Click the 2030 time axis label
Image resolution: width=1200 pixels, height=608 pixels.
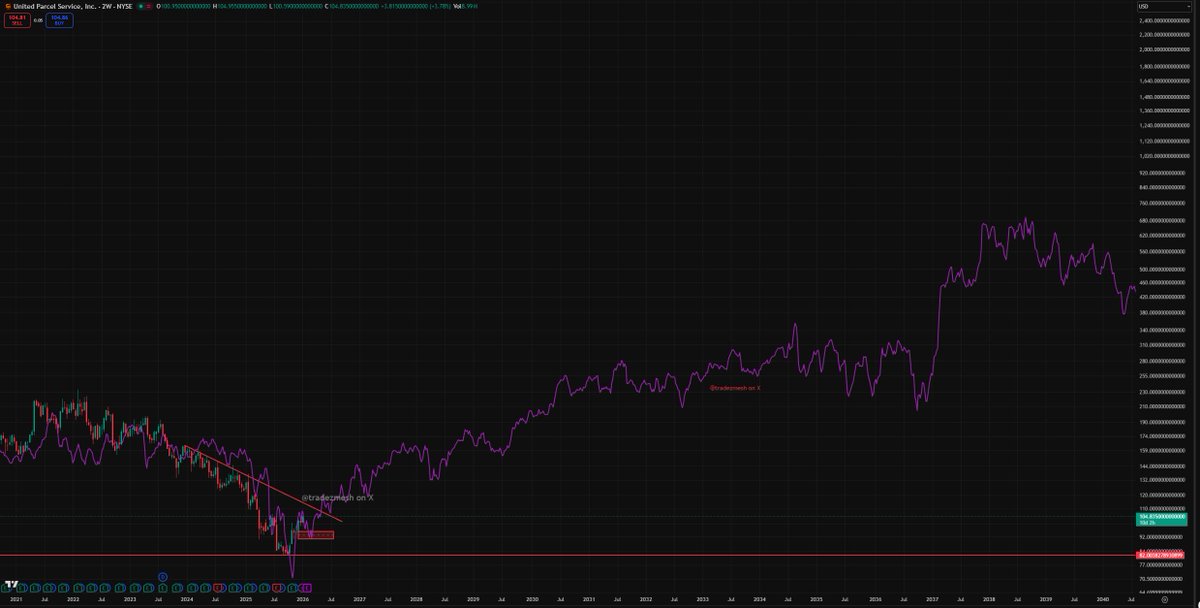[x=532, y=599]
